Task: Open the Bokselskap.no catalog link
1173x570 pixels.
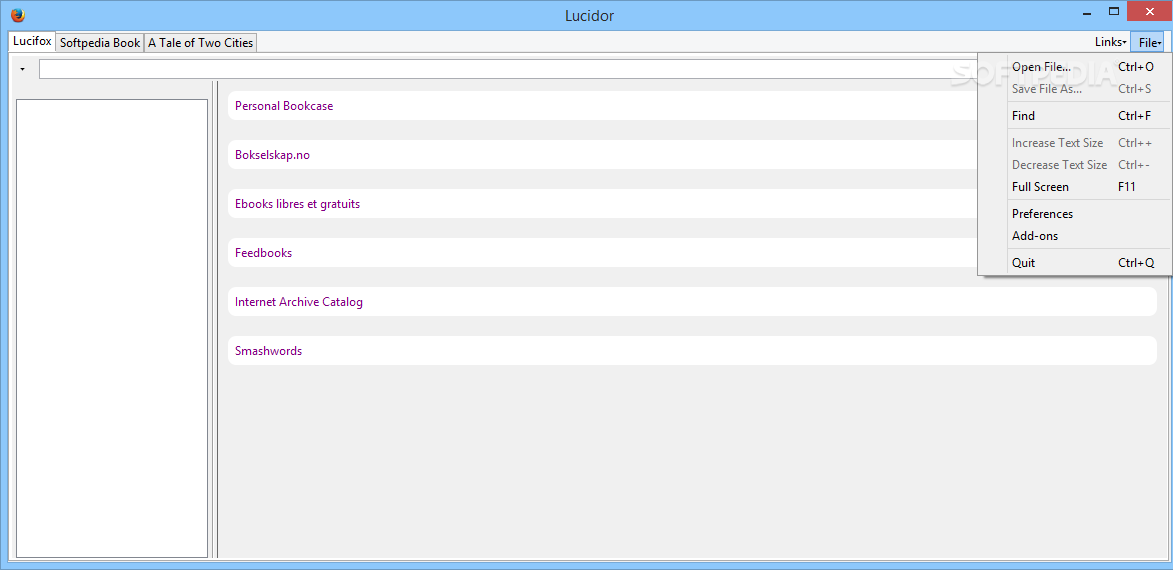Action: click(x=272, y=155)
